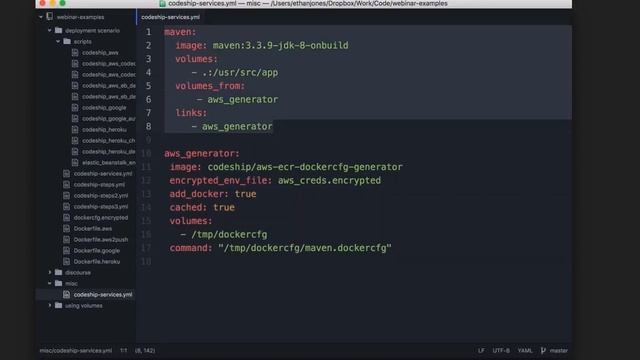Click the codeship_aws file icon
This screenshot has width=640, height=360.
point(75,52)
